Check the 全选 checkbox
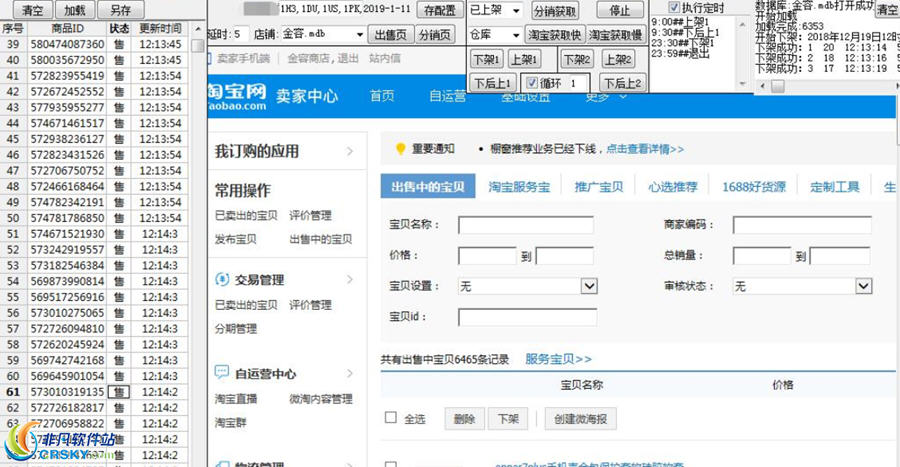The image size is (900, 467). click(x=391, y=418)
